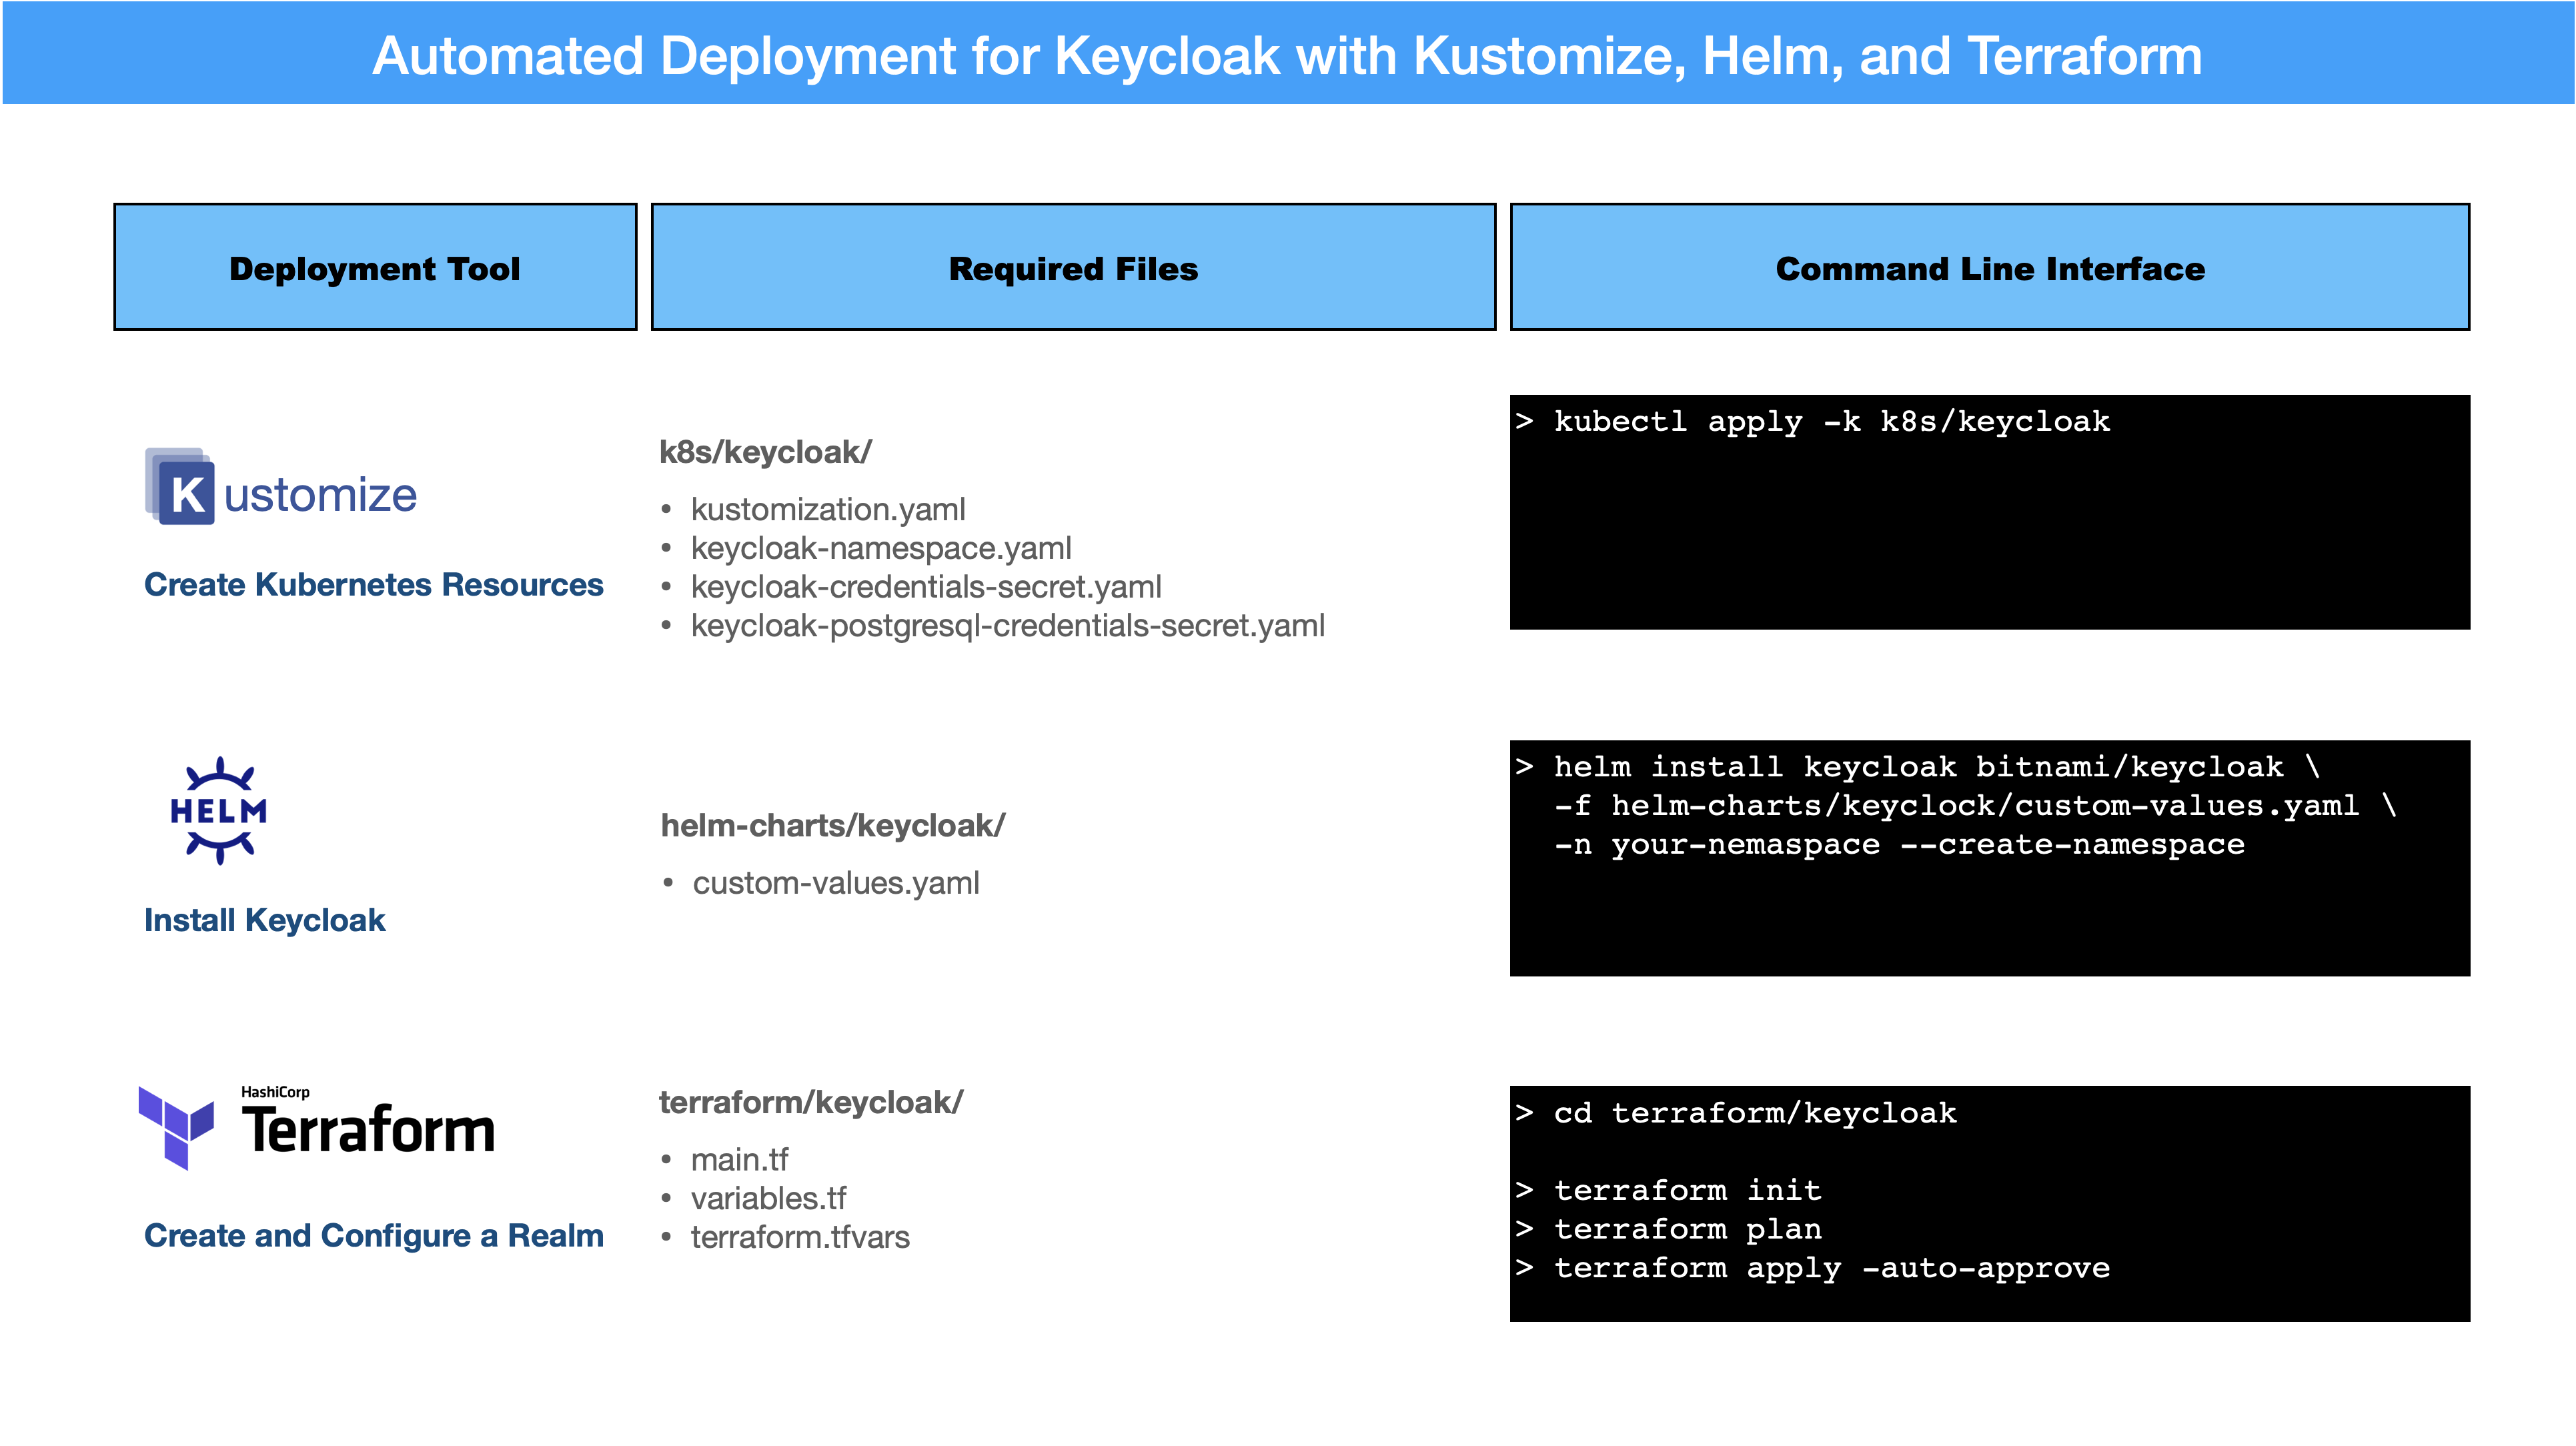
Task: Select keycloak-credentials-secret.yaml list item
Action: [x=926, y=587]
